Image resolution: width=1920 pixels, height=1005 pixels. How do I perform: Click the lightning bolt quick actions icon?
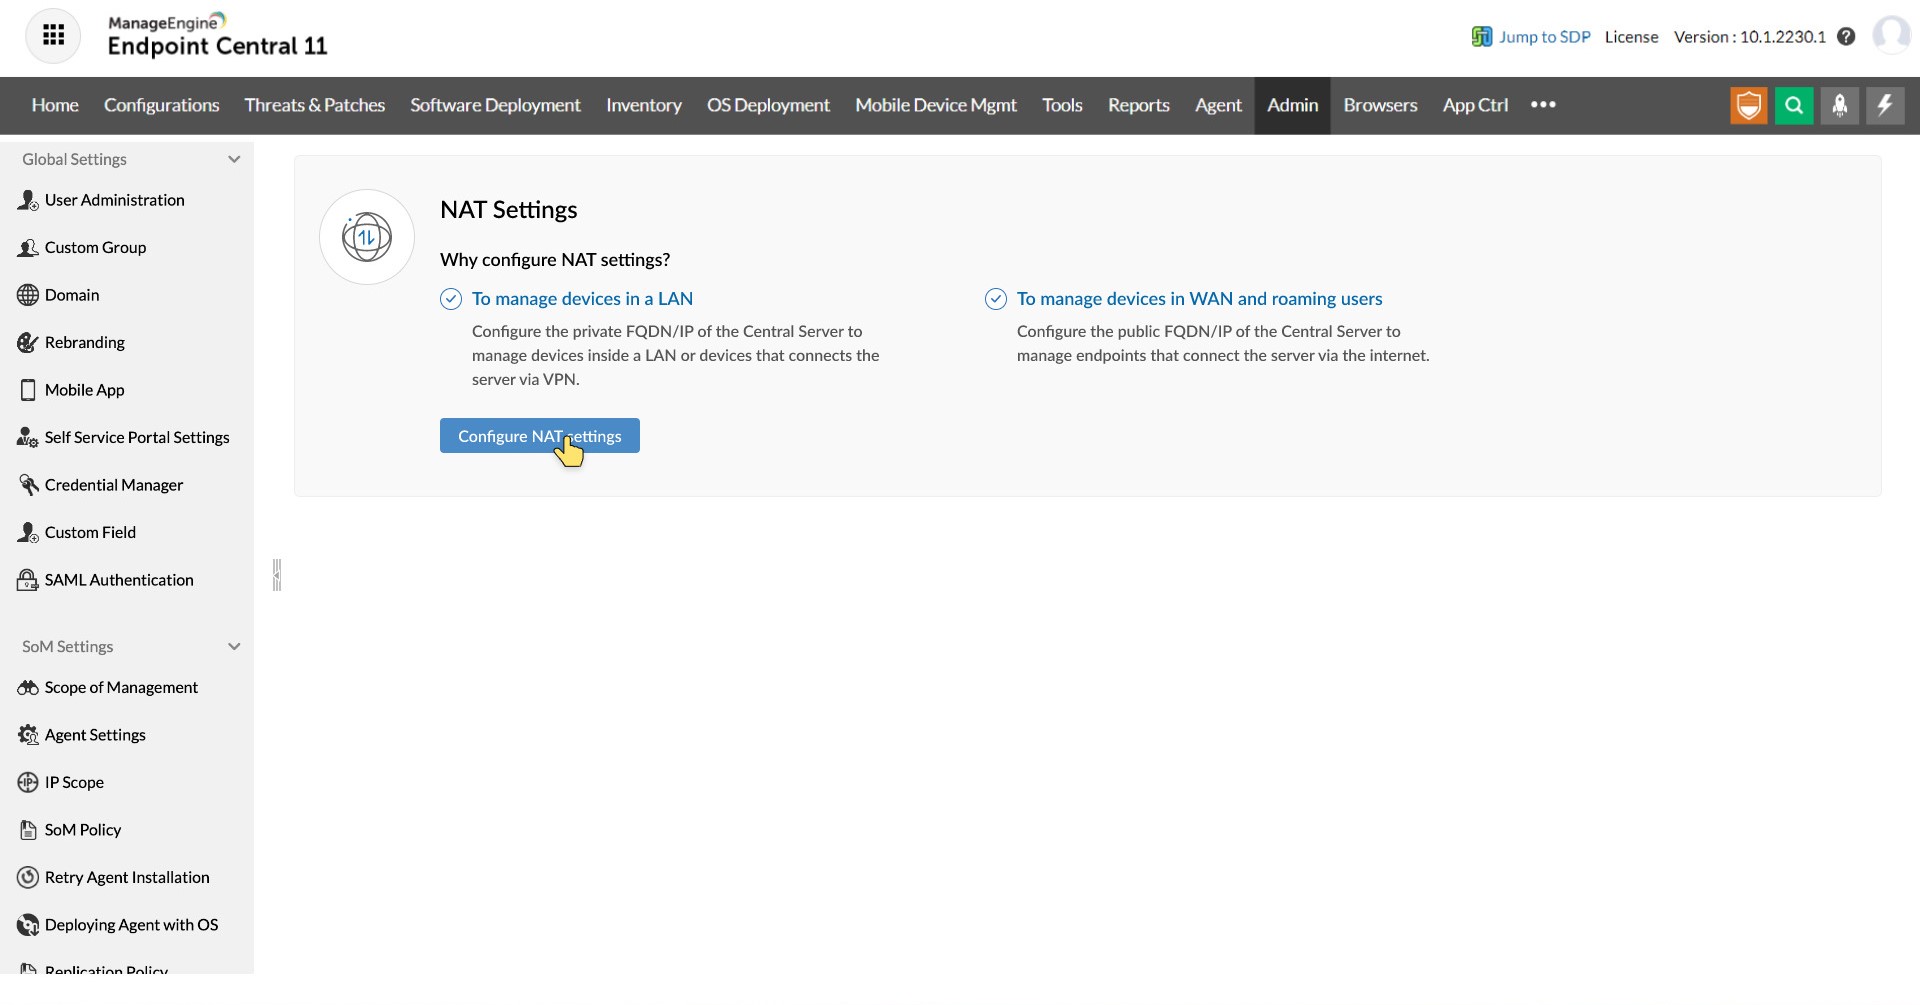[1885, 105]
